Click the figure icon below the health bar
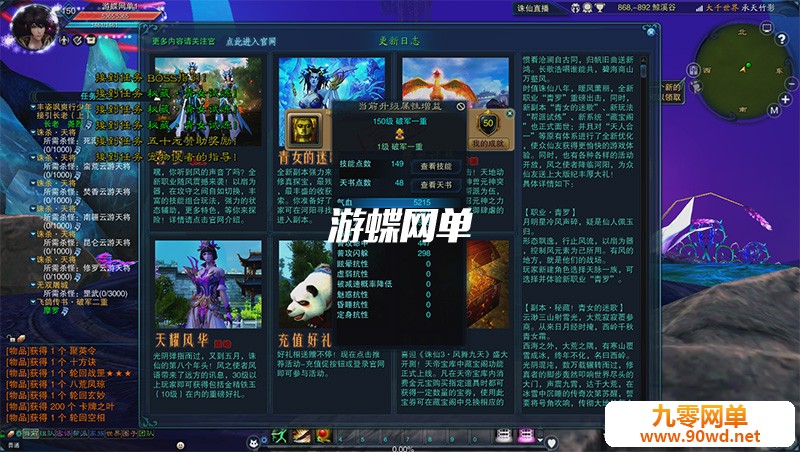 (64, 40)
